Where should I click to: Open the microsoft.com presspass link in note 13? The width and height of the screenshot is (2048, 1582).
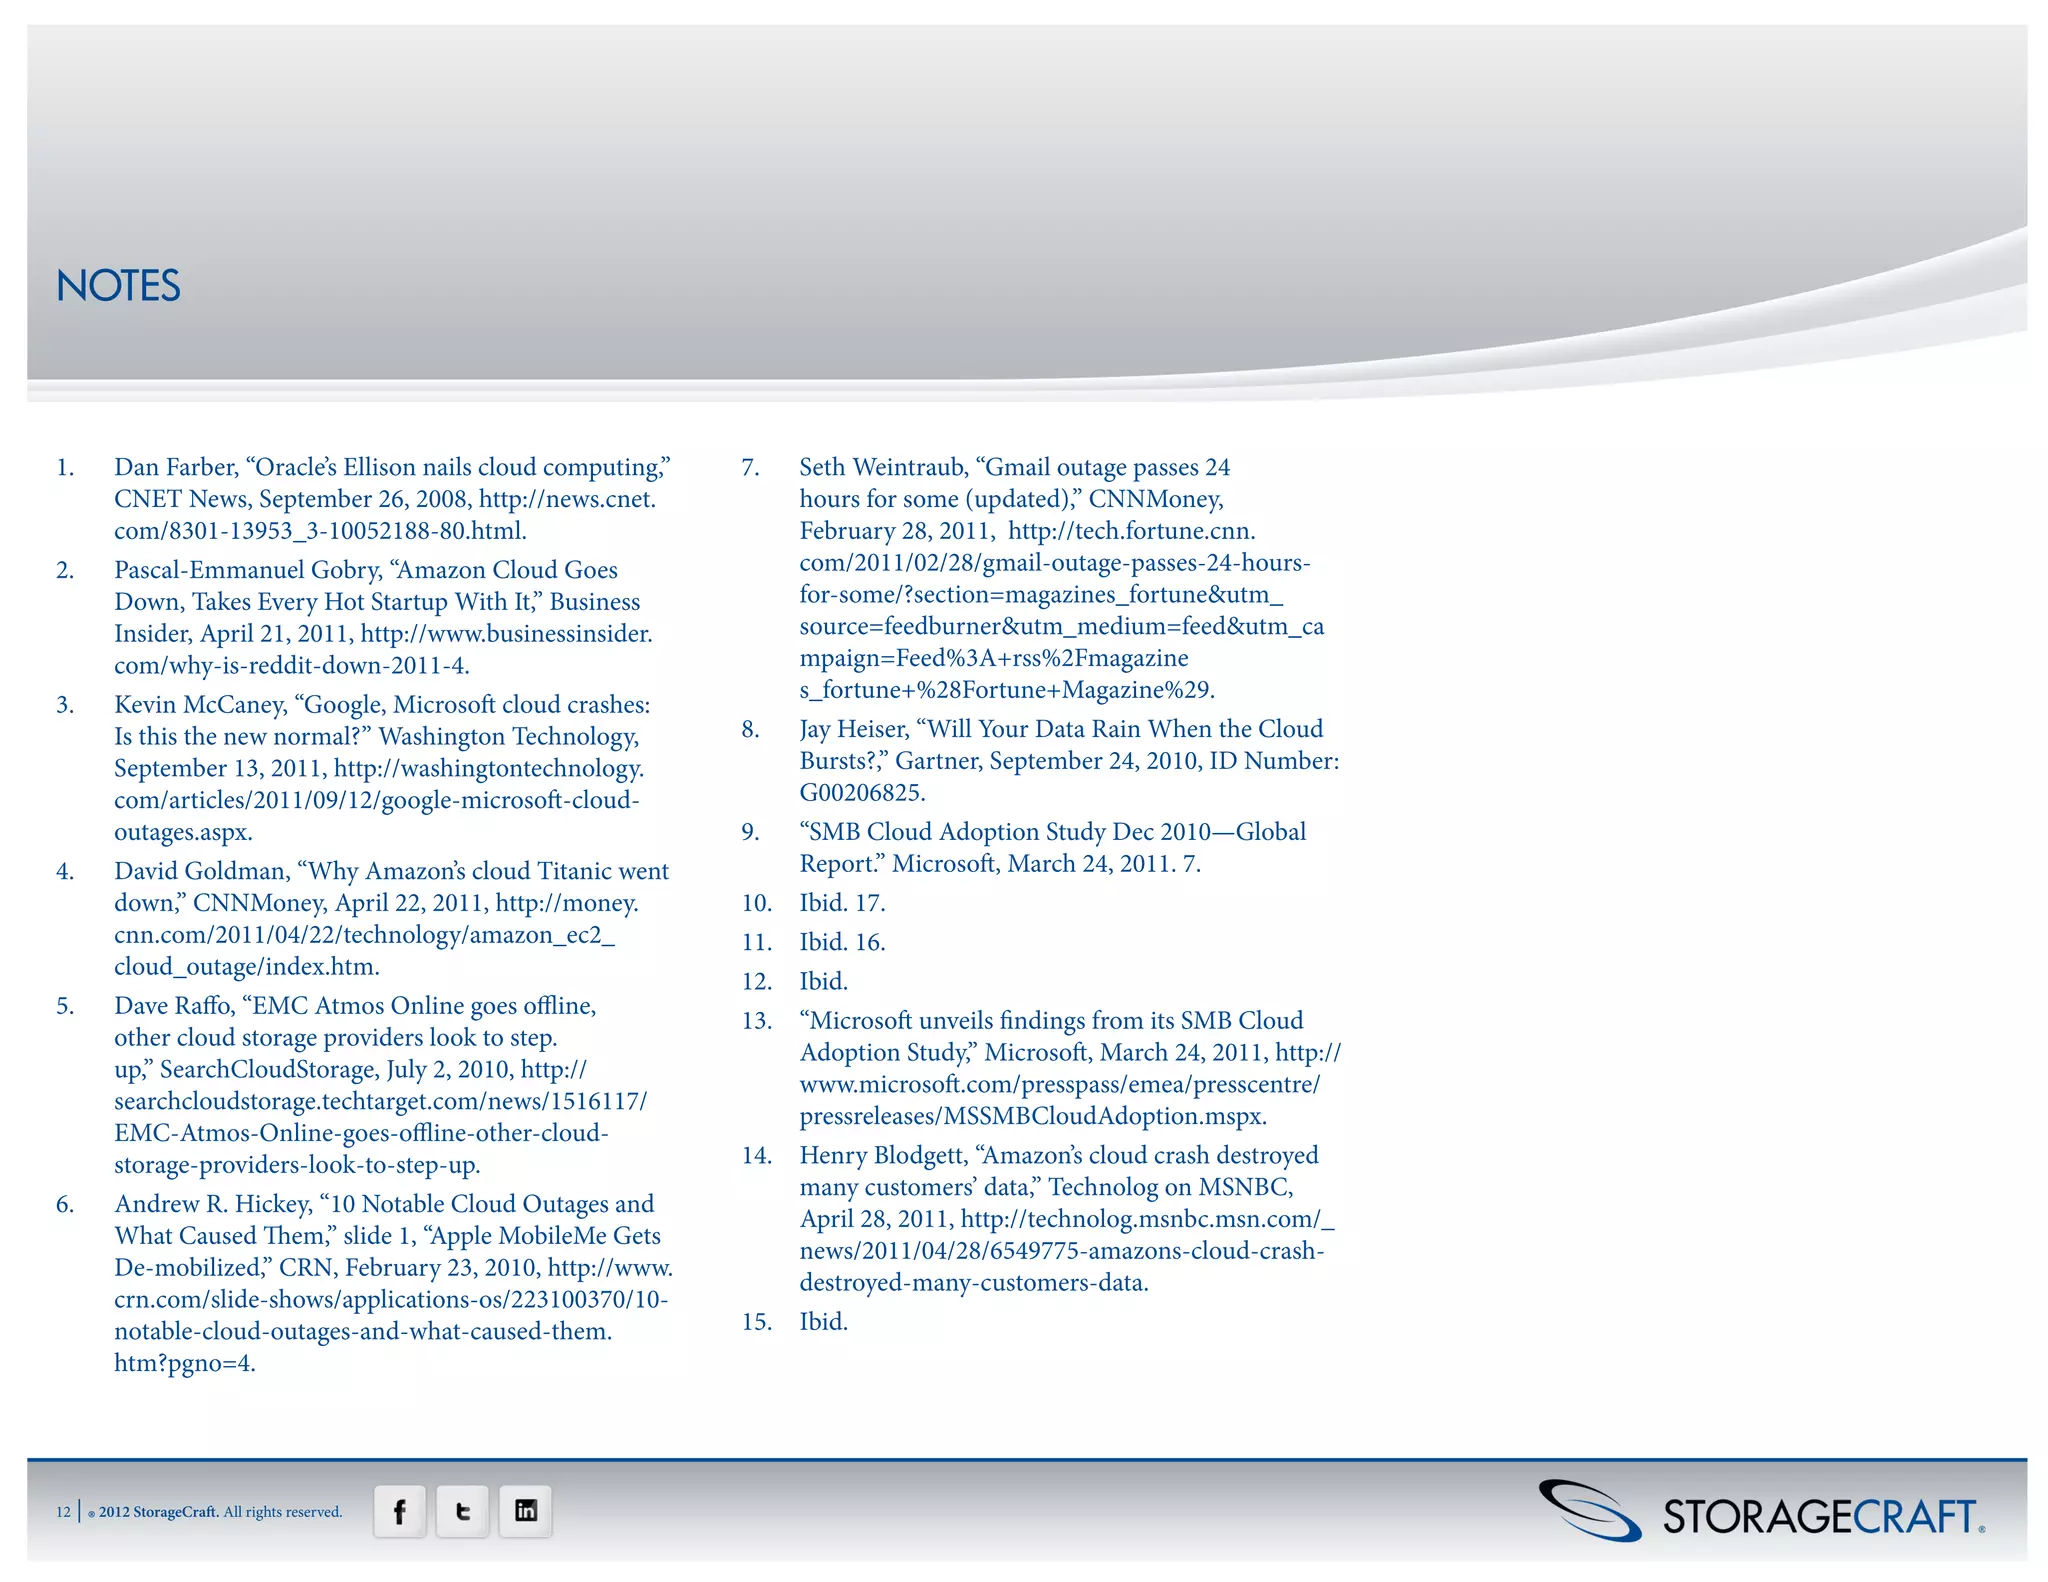[1070, 1084]
